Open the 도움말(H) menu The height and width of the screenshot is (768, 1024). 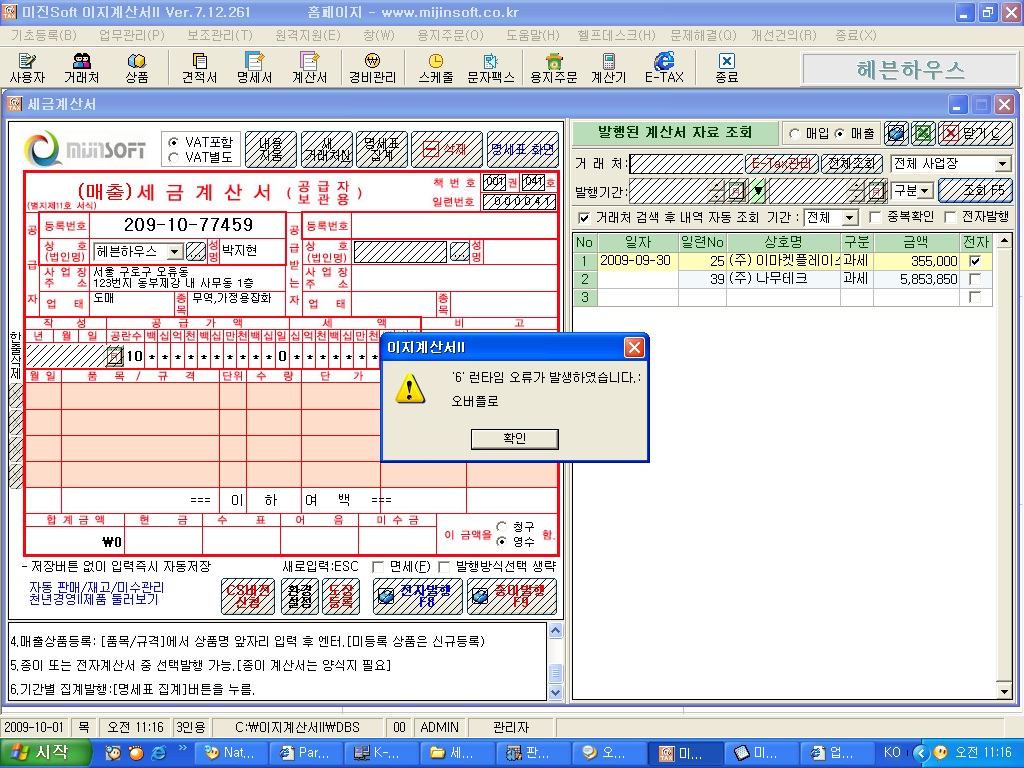coord(533,35)
